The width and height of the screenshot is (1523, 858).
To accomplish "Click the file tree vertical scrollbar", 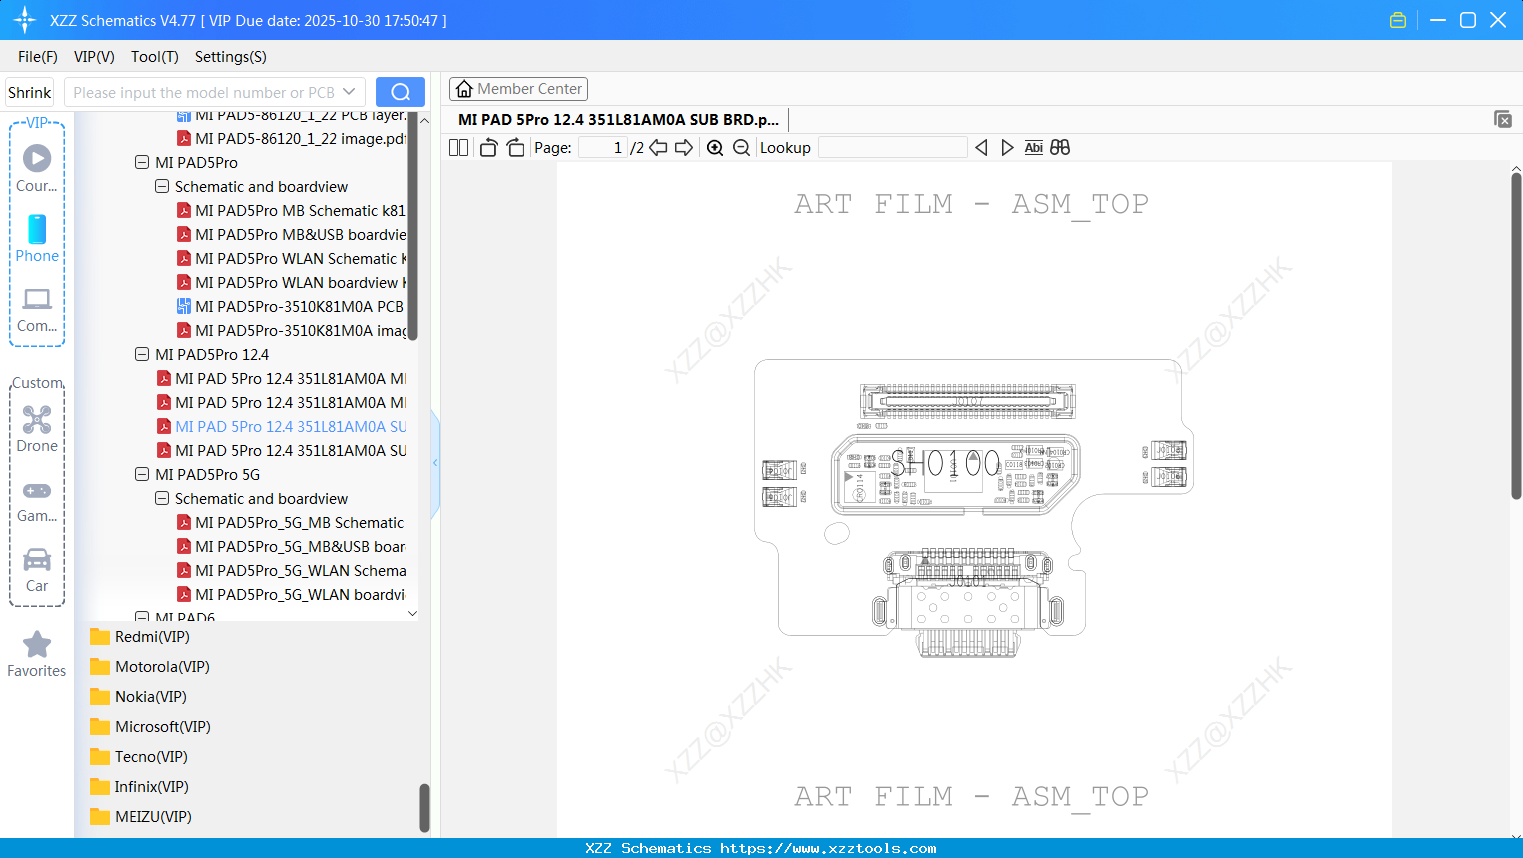I will tap(412, 226).
